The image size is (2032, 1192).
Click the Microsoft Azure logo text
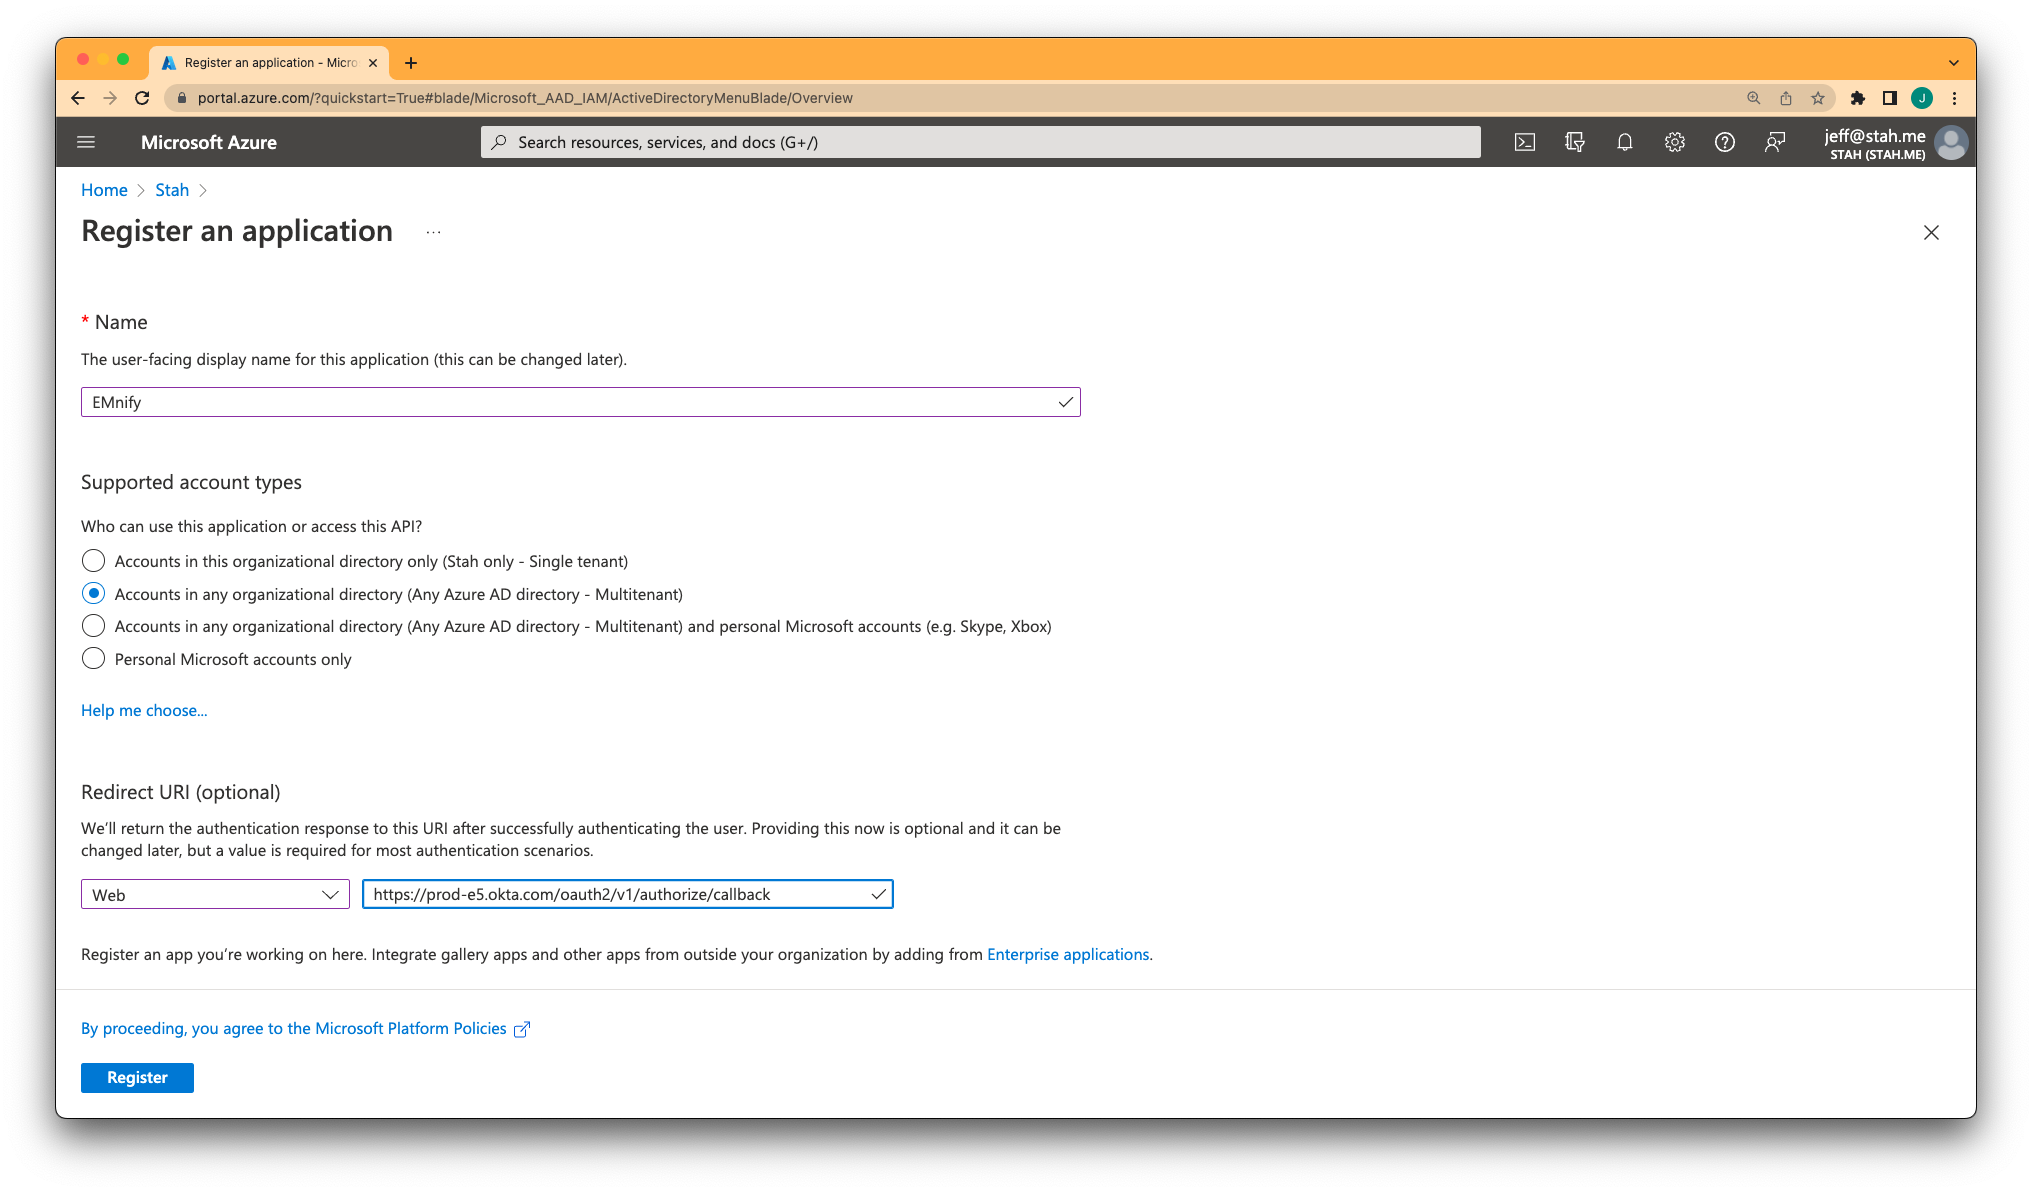pos(209,142)
